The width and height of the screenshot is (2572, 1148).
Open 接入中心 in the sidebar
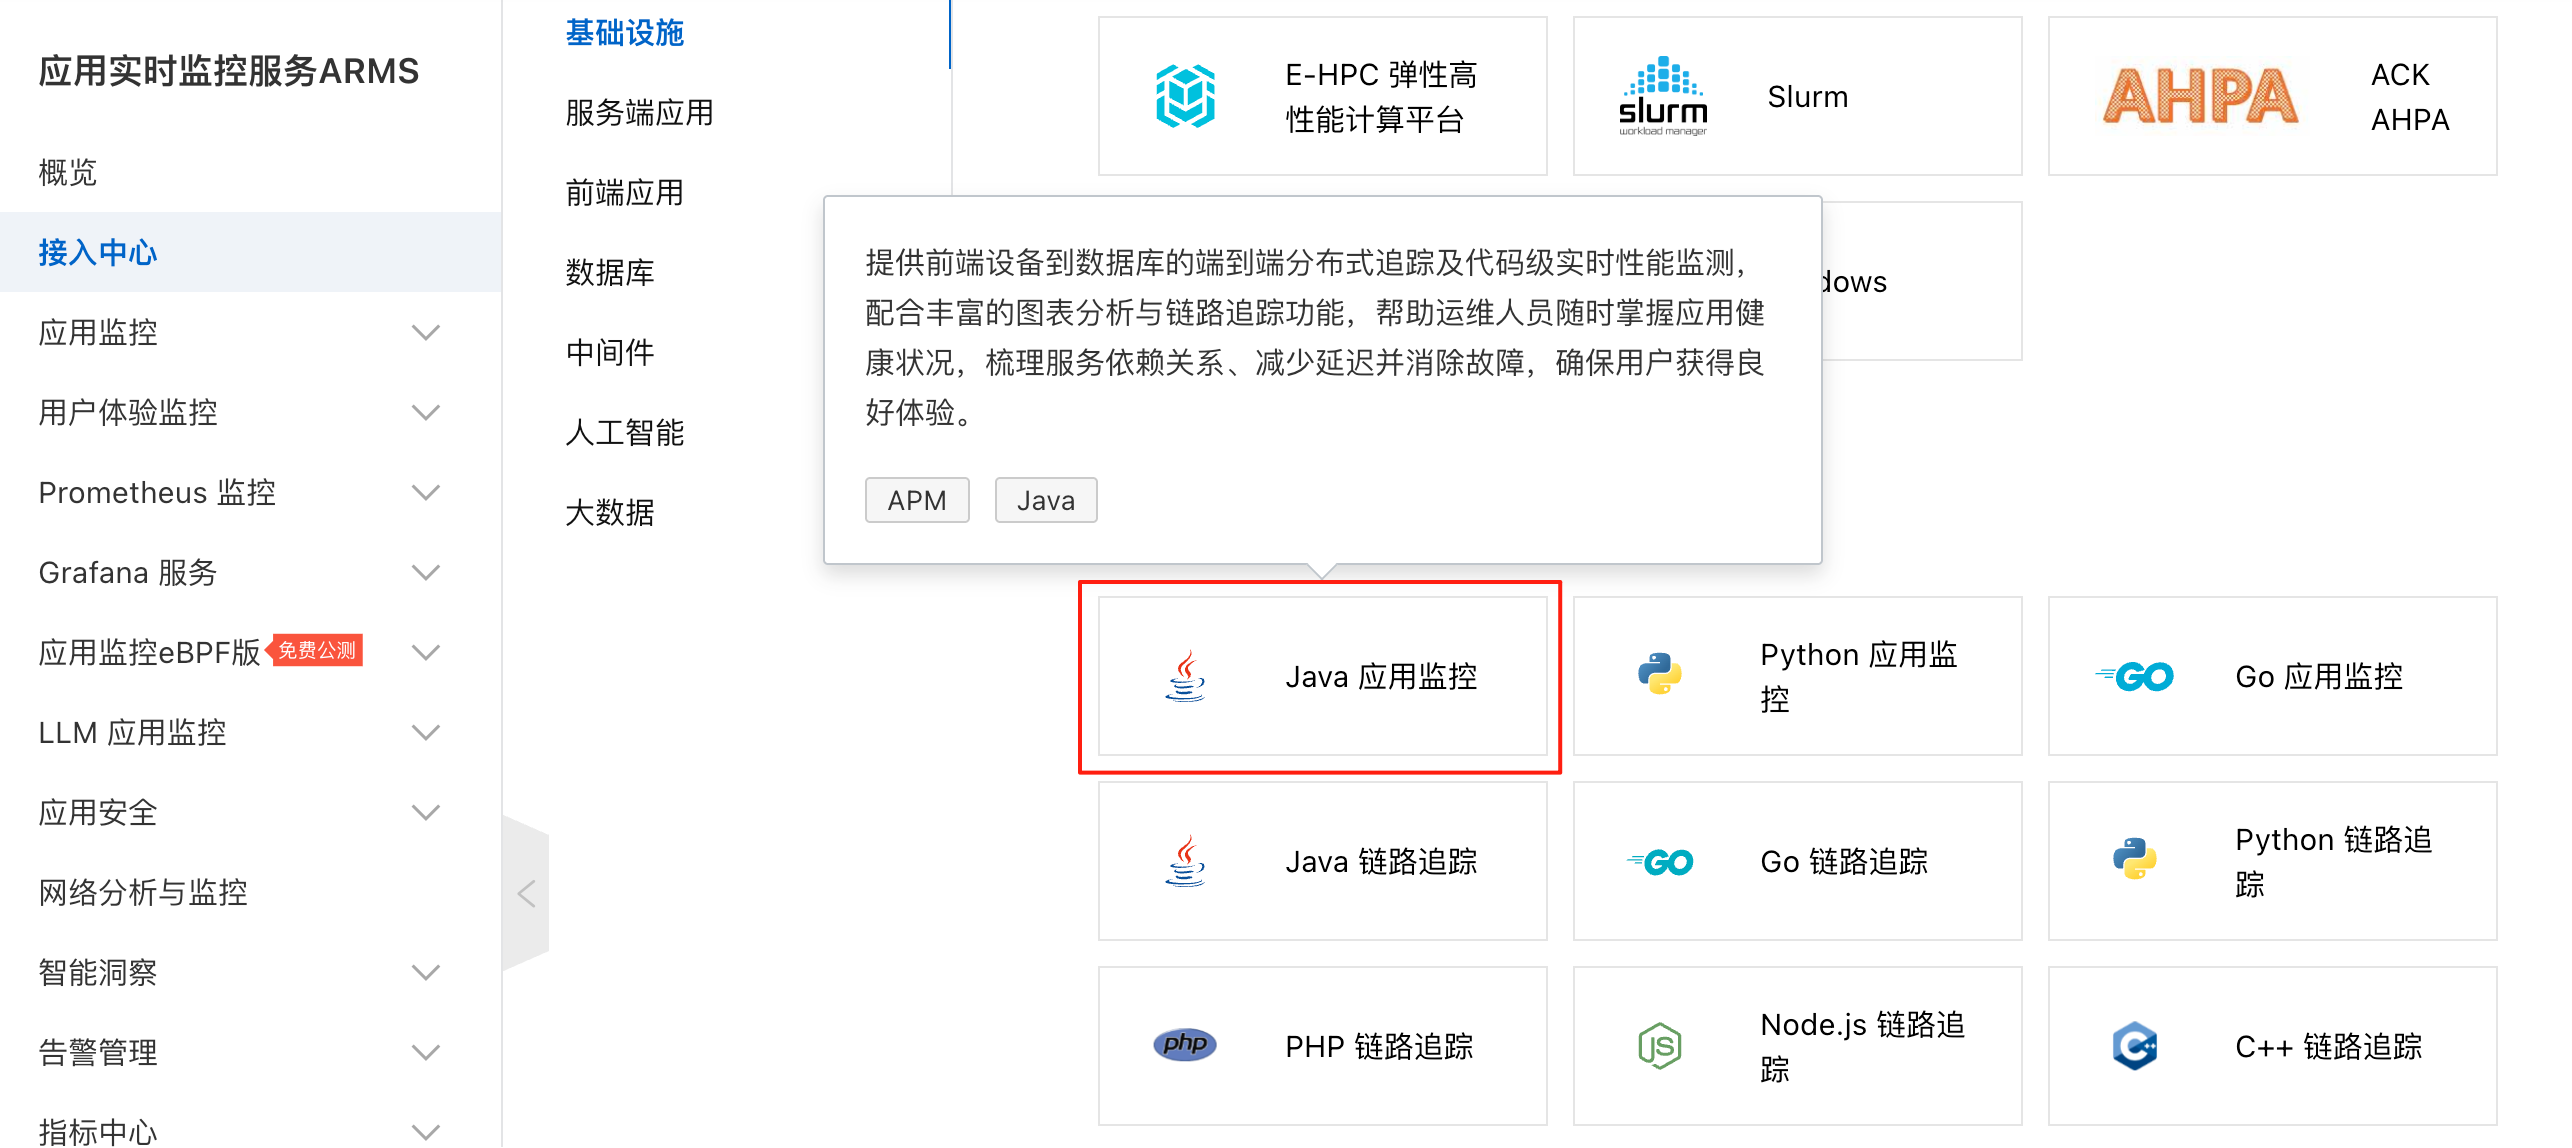98,252
